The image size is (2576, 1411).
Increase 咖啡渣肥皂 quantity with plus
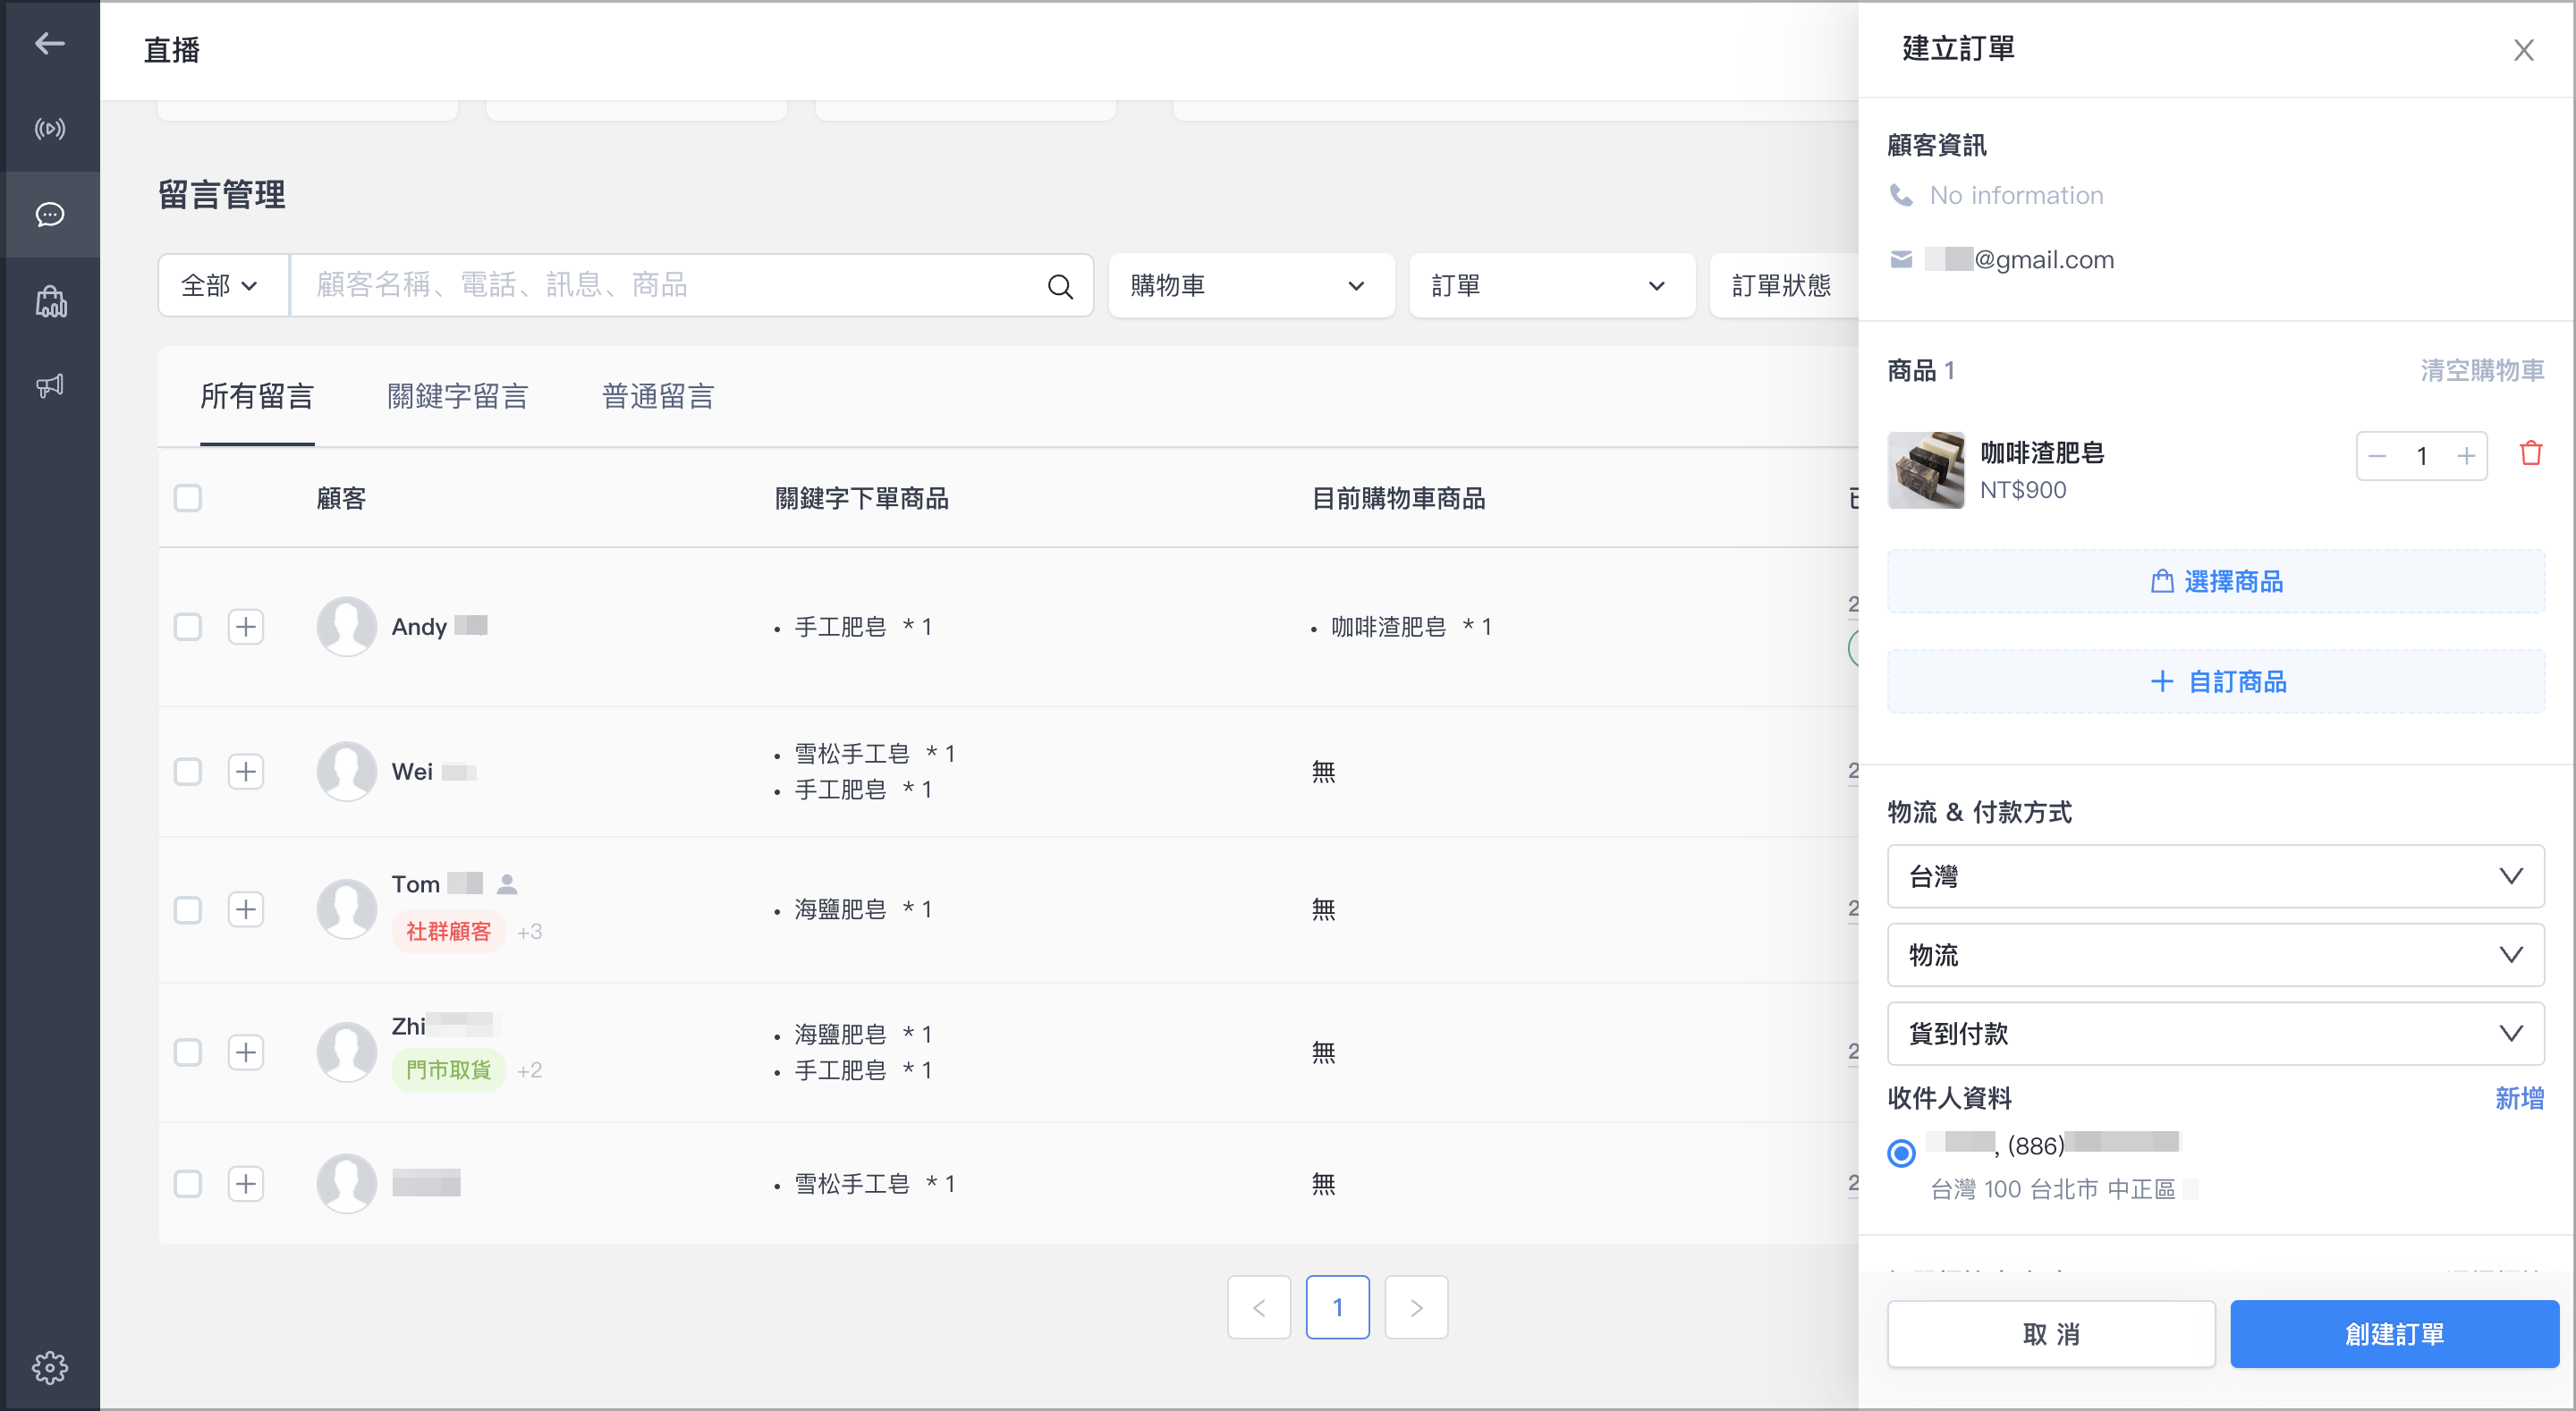pos(2466,456)
